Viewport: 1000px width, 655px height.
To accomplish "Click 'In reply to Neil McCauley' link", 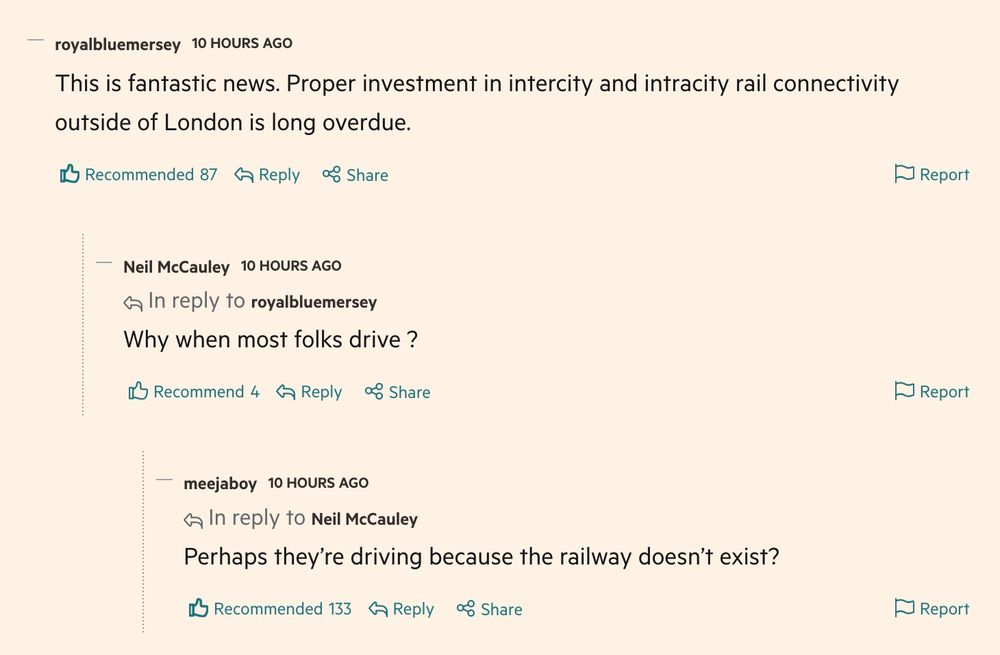I will pos(364,519).
